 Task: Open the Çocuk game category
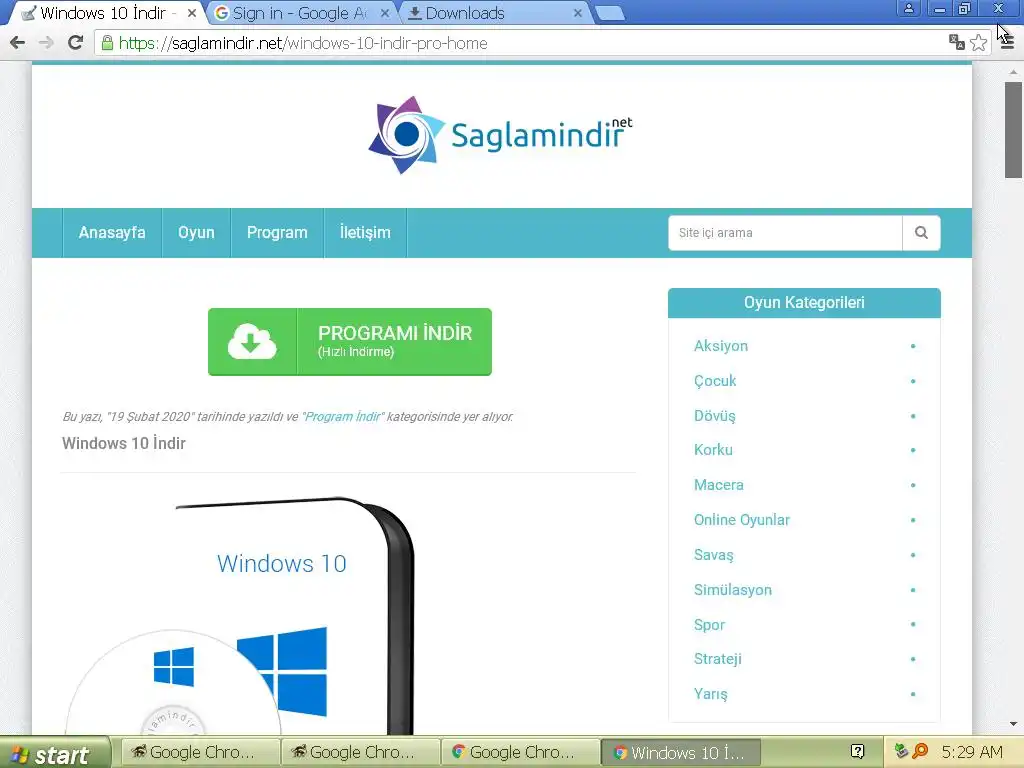[x=715, y=381]
